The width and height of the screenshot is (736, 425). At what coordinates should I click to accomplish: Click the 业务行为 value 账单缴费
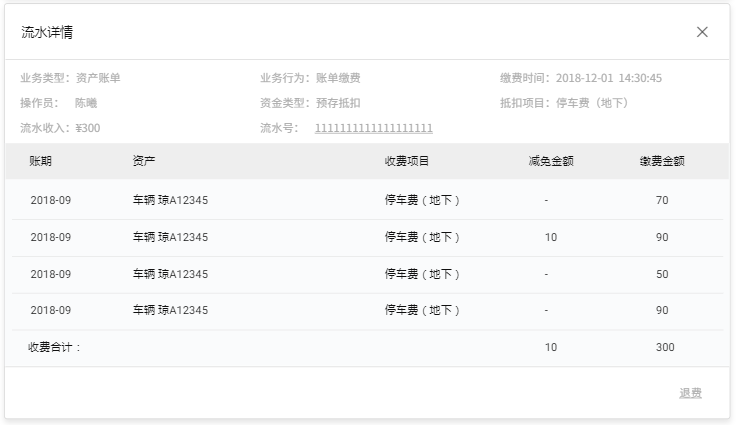[x=338, y=78]
